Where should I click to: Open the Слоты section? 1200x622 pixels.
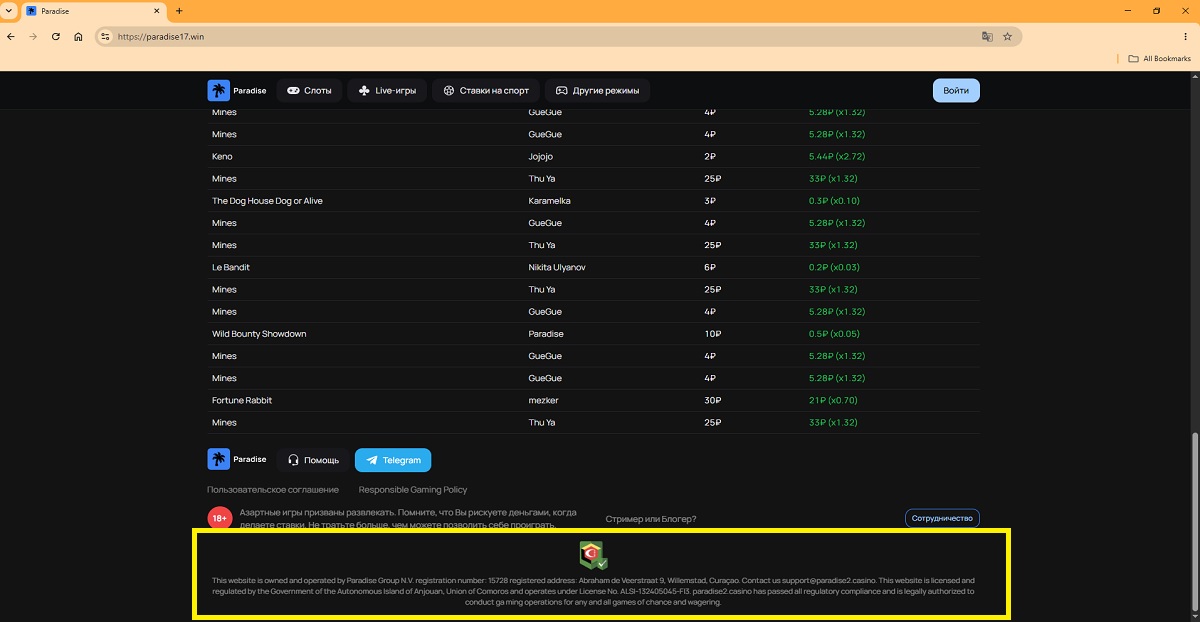click(309, 90)
